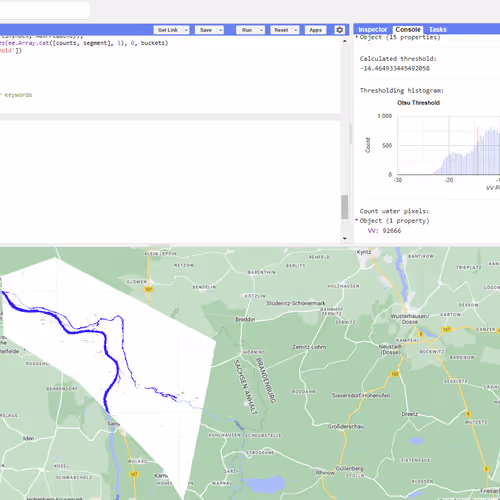Screen dimensions: 500x500
Task: Click the Reset button
Action: (281, 30)
